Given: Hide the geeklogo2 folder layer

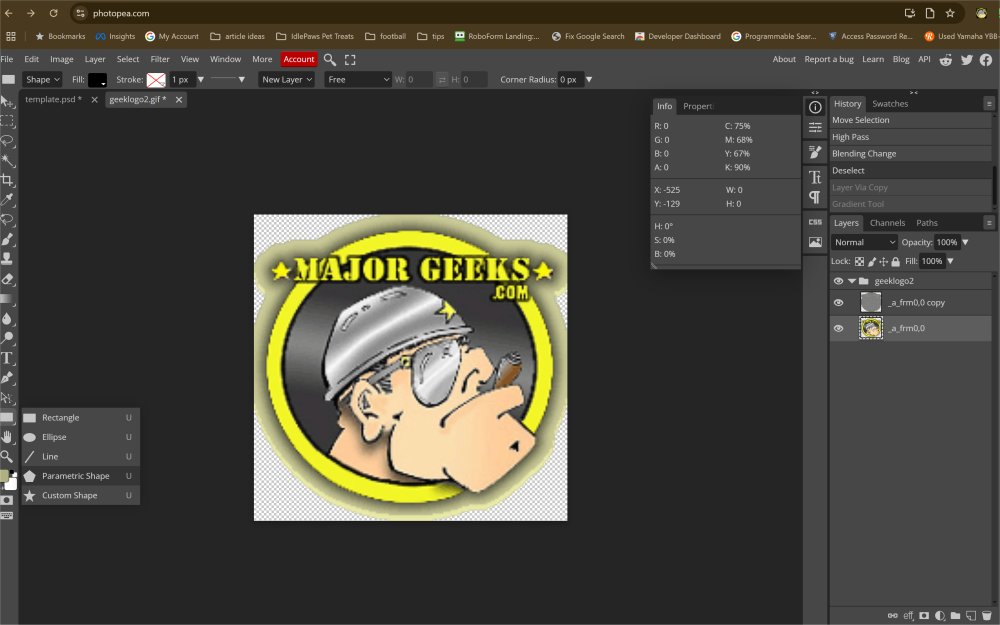Looking at the screenshot, I should pyautogui.click(x=839, y=281).
